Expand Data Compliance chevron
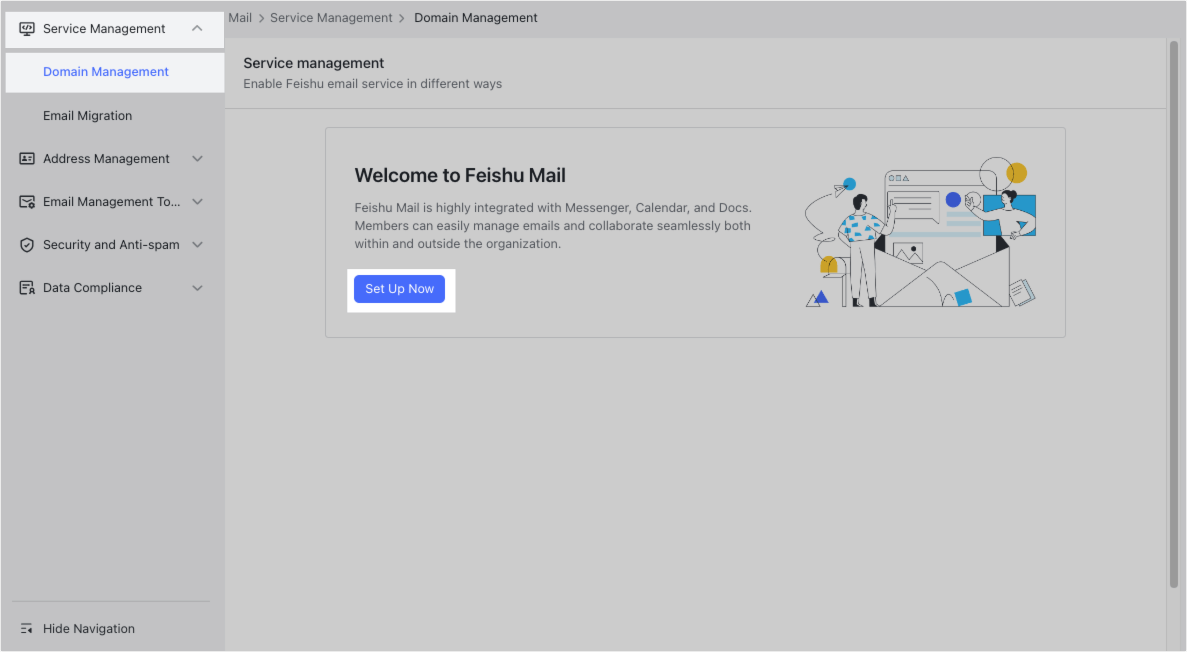 tap(197, 289)
